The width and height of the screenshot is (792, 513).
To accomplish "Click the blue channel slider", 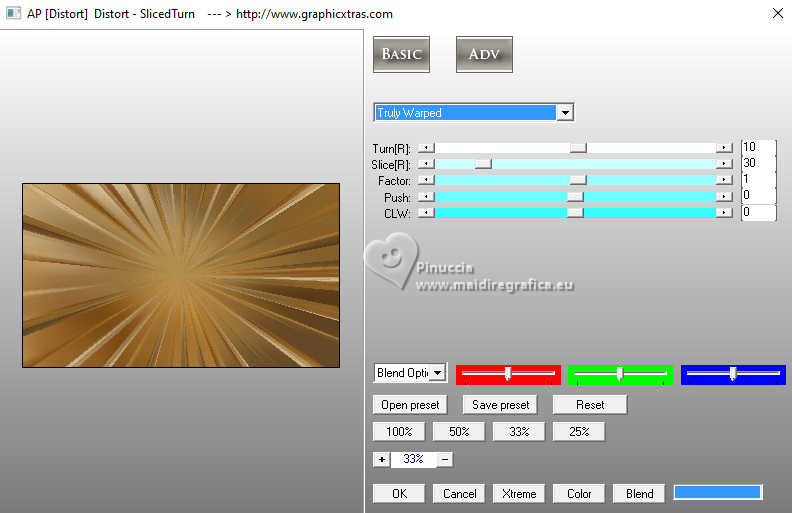I will (x=733, y=375).
